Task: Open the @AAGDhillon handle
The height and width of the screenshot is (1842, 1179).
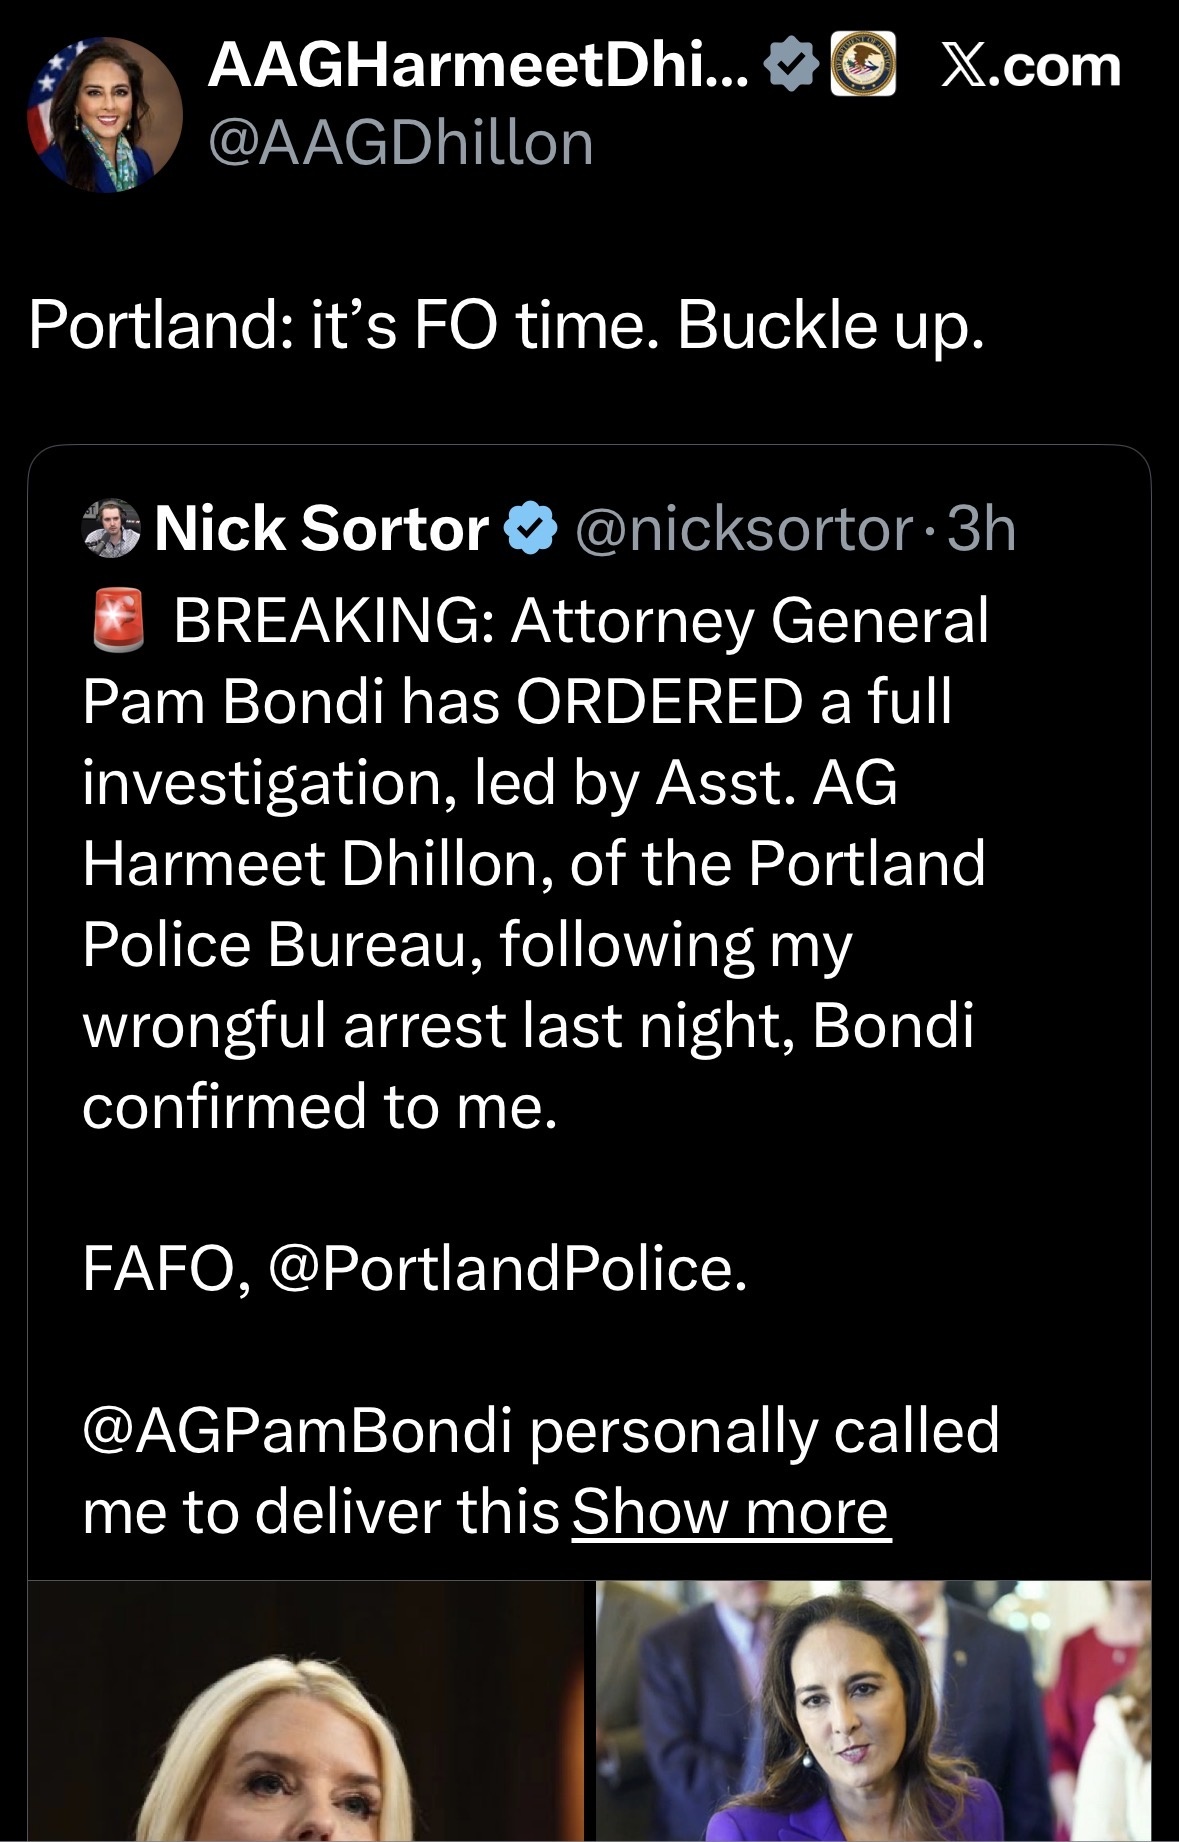Action: (x=400, y=142)
